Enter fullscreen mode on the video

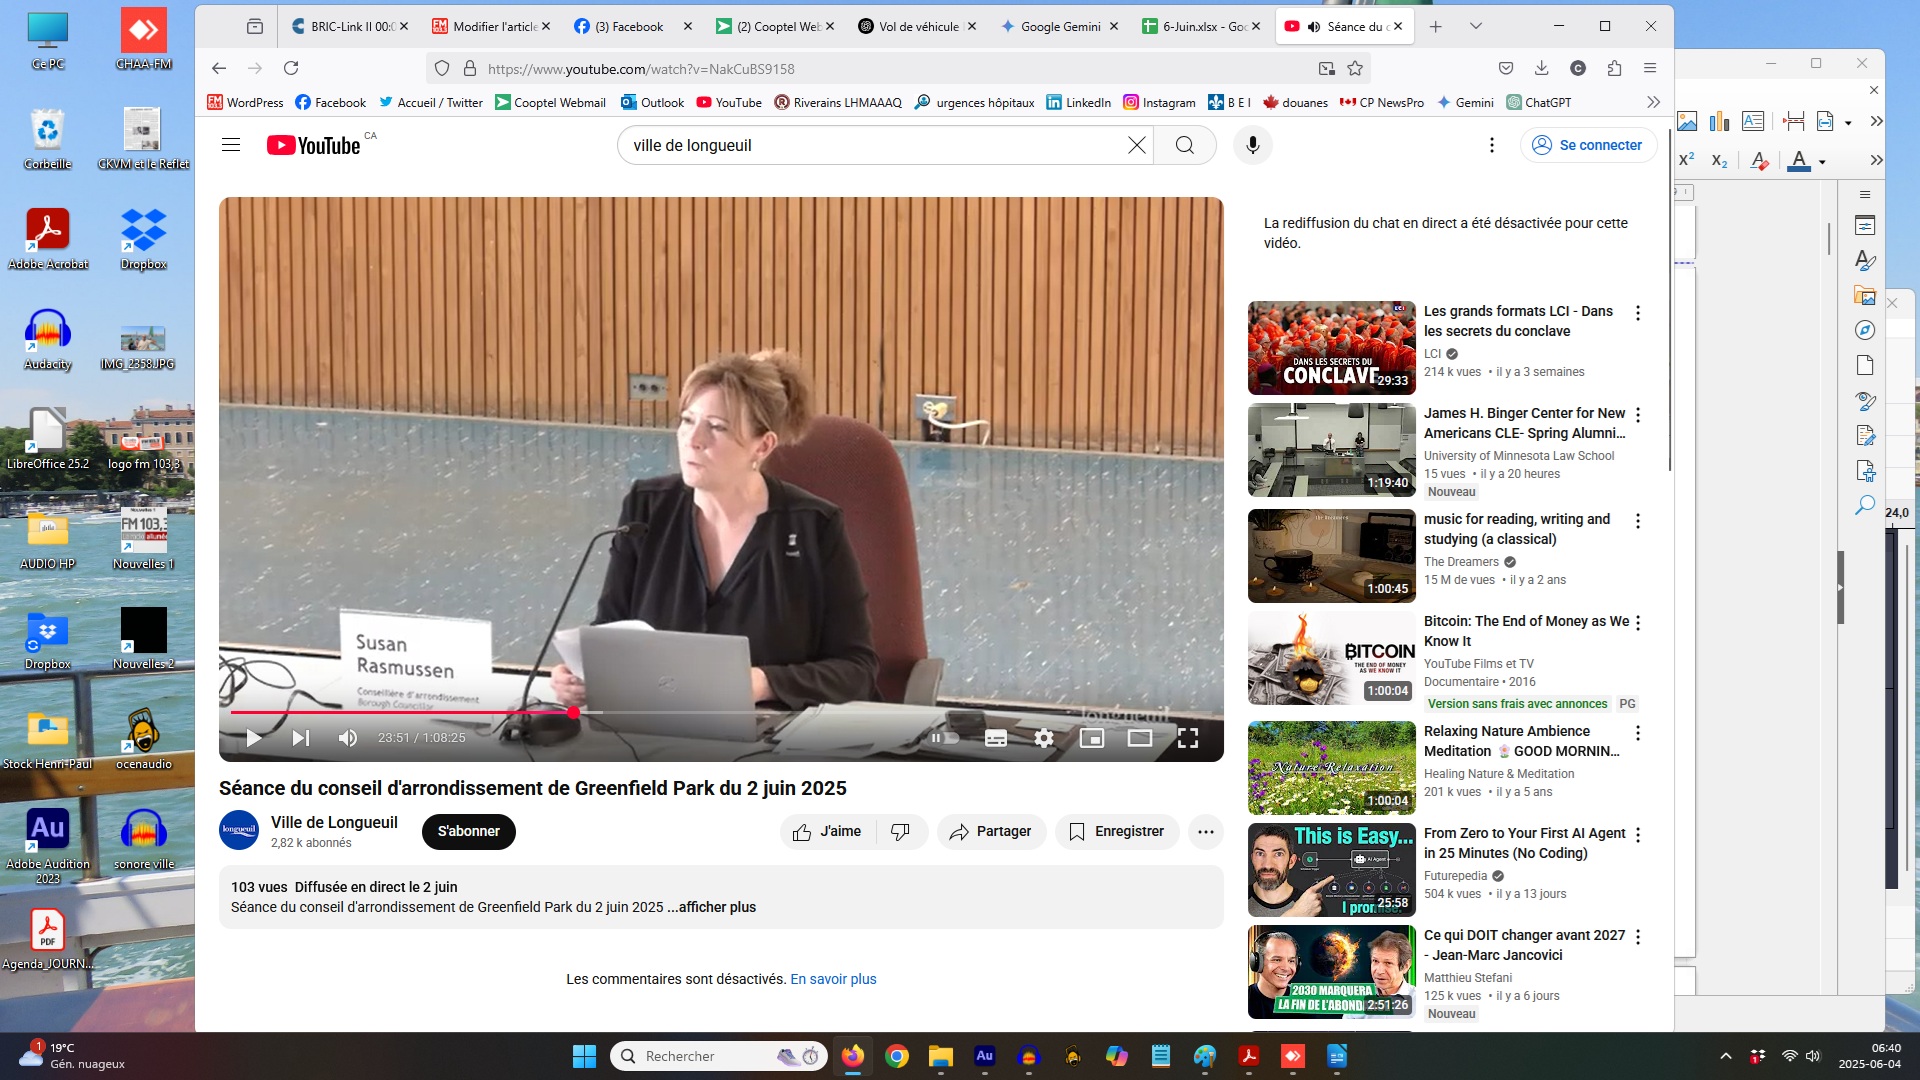(x=1187, y=738)
